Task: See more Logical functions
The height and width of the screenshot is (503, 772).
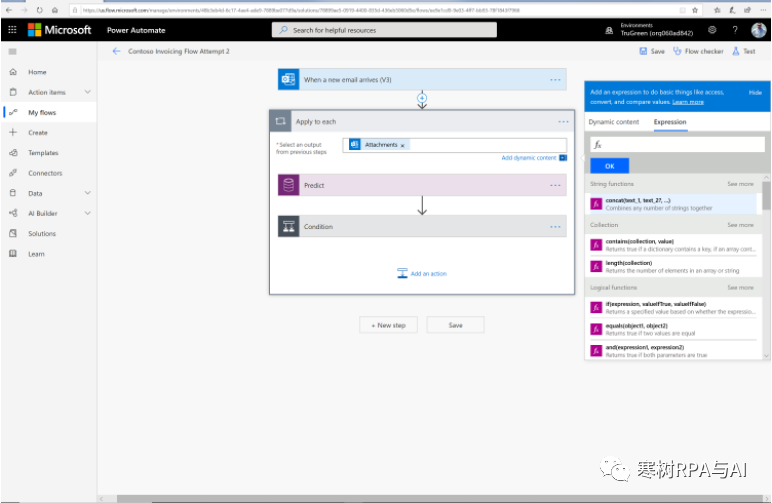Action: (x=740, y=287)
